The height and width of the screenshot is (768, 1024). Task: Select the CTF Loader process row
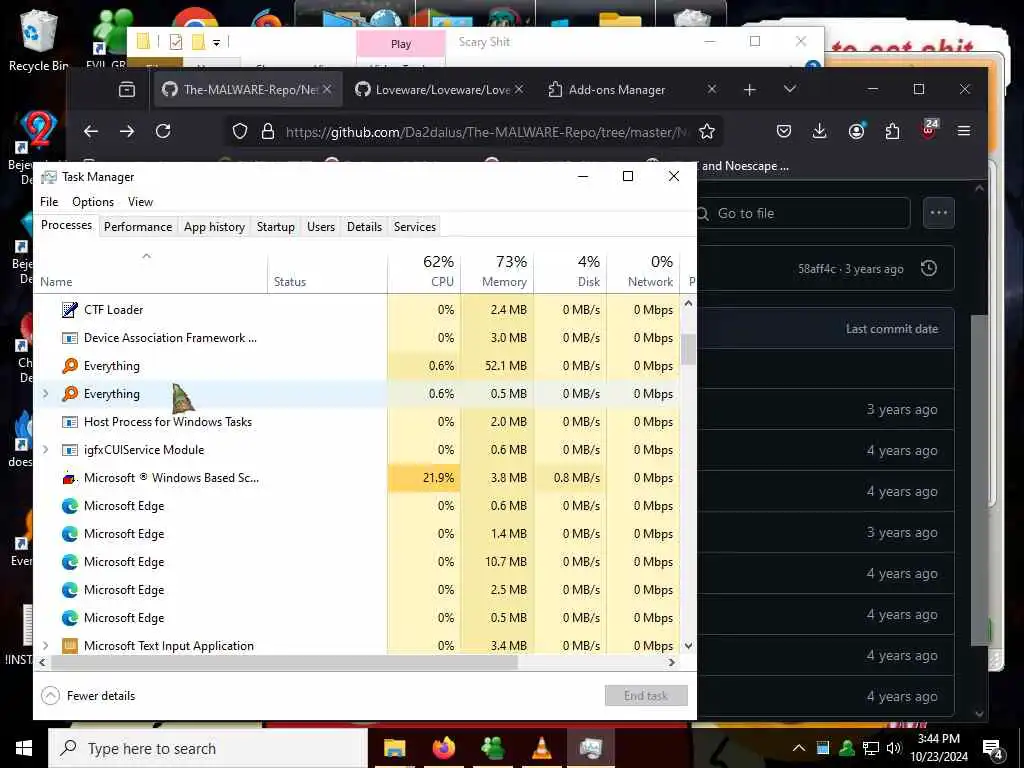point(357,310)
